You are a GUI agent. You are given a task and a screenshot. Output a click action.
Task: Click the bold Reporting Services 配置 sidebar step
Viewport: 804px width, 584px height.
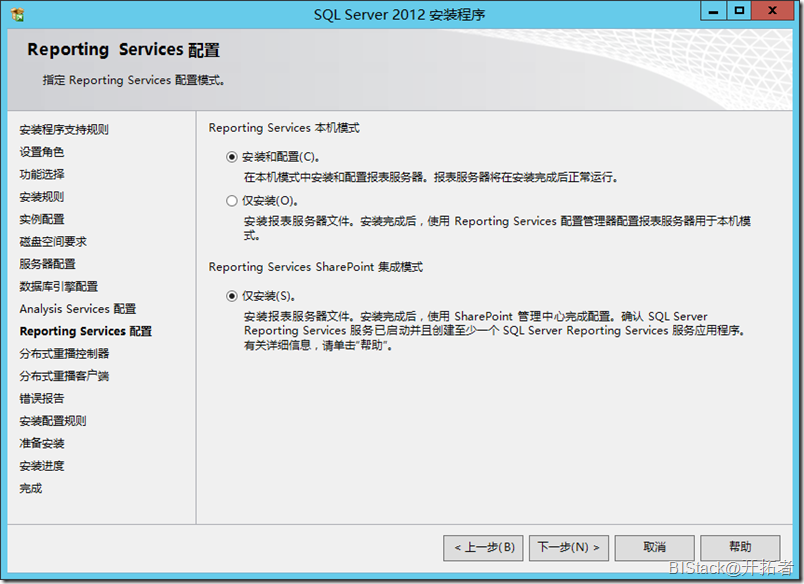(x=86, y=331)
